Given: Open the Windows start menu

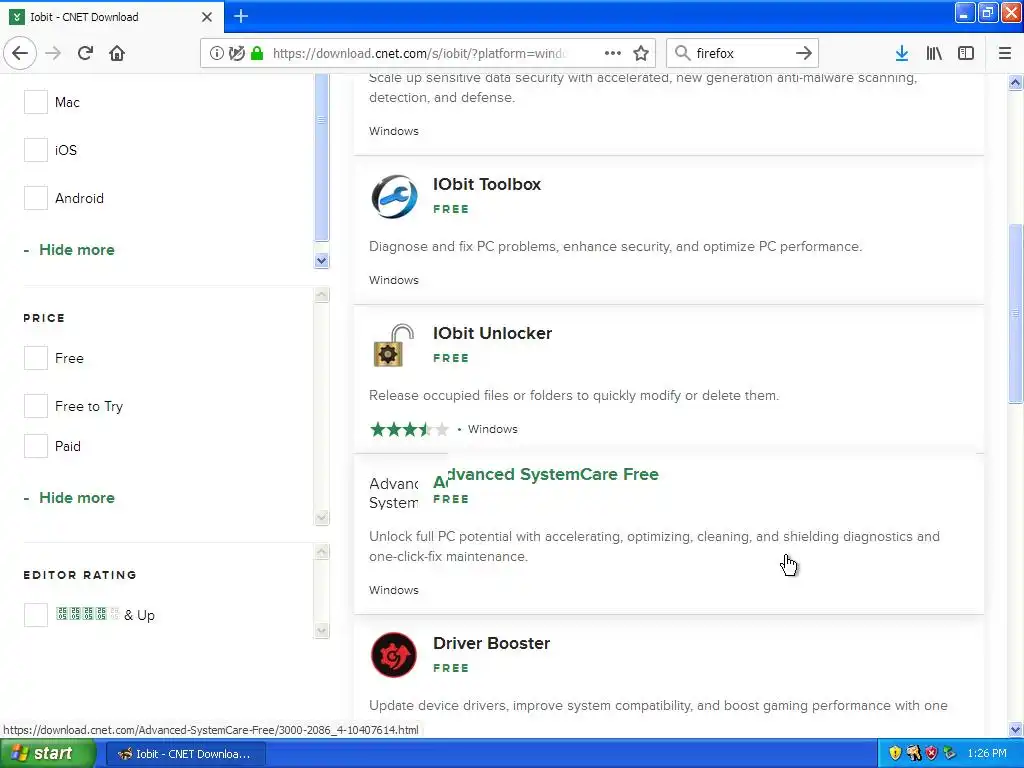Looking at the screenshot, I should coord(48,753).
